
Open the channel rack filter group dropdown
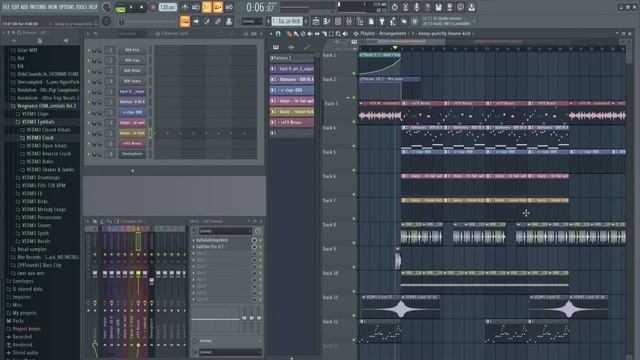pos(131,34)
